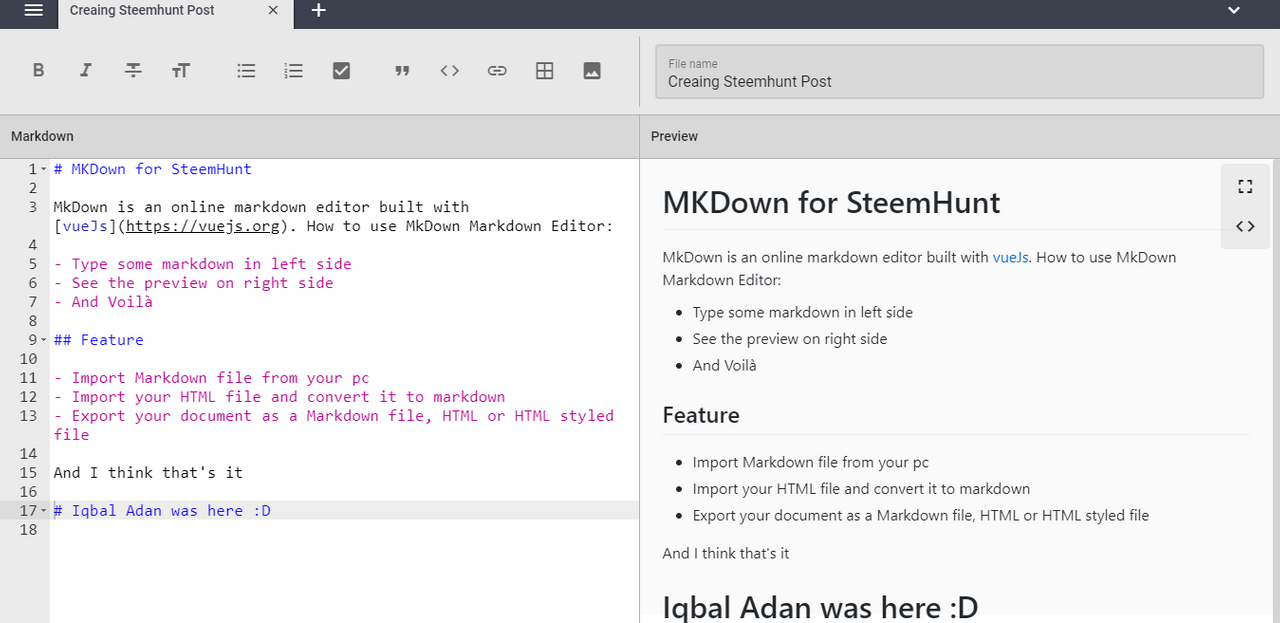
Task: Click the 'And Voilà' preview bullet
Action: click(x=724, y=365)
